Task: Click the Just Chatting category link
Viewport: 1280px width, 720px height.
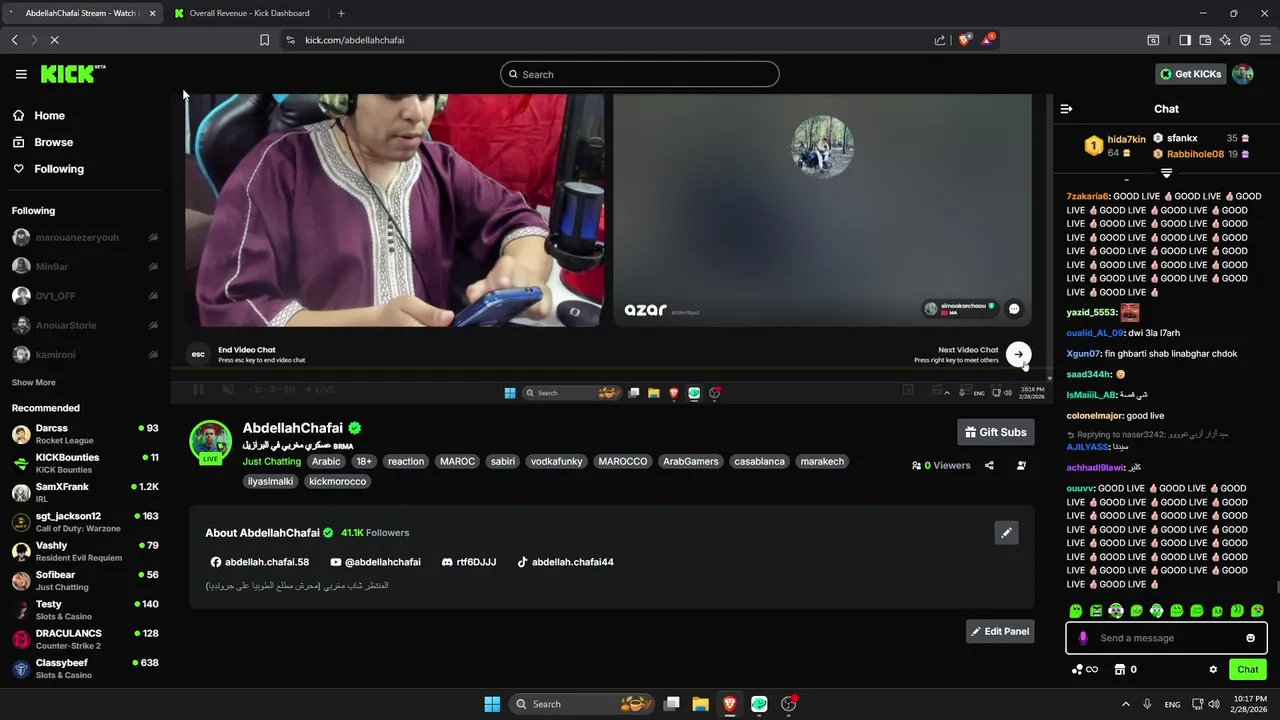Action: coord(271,461)
